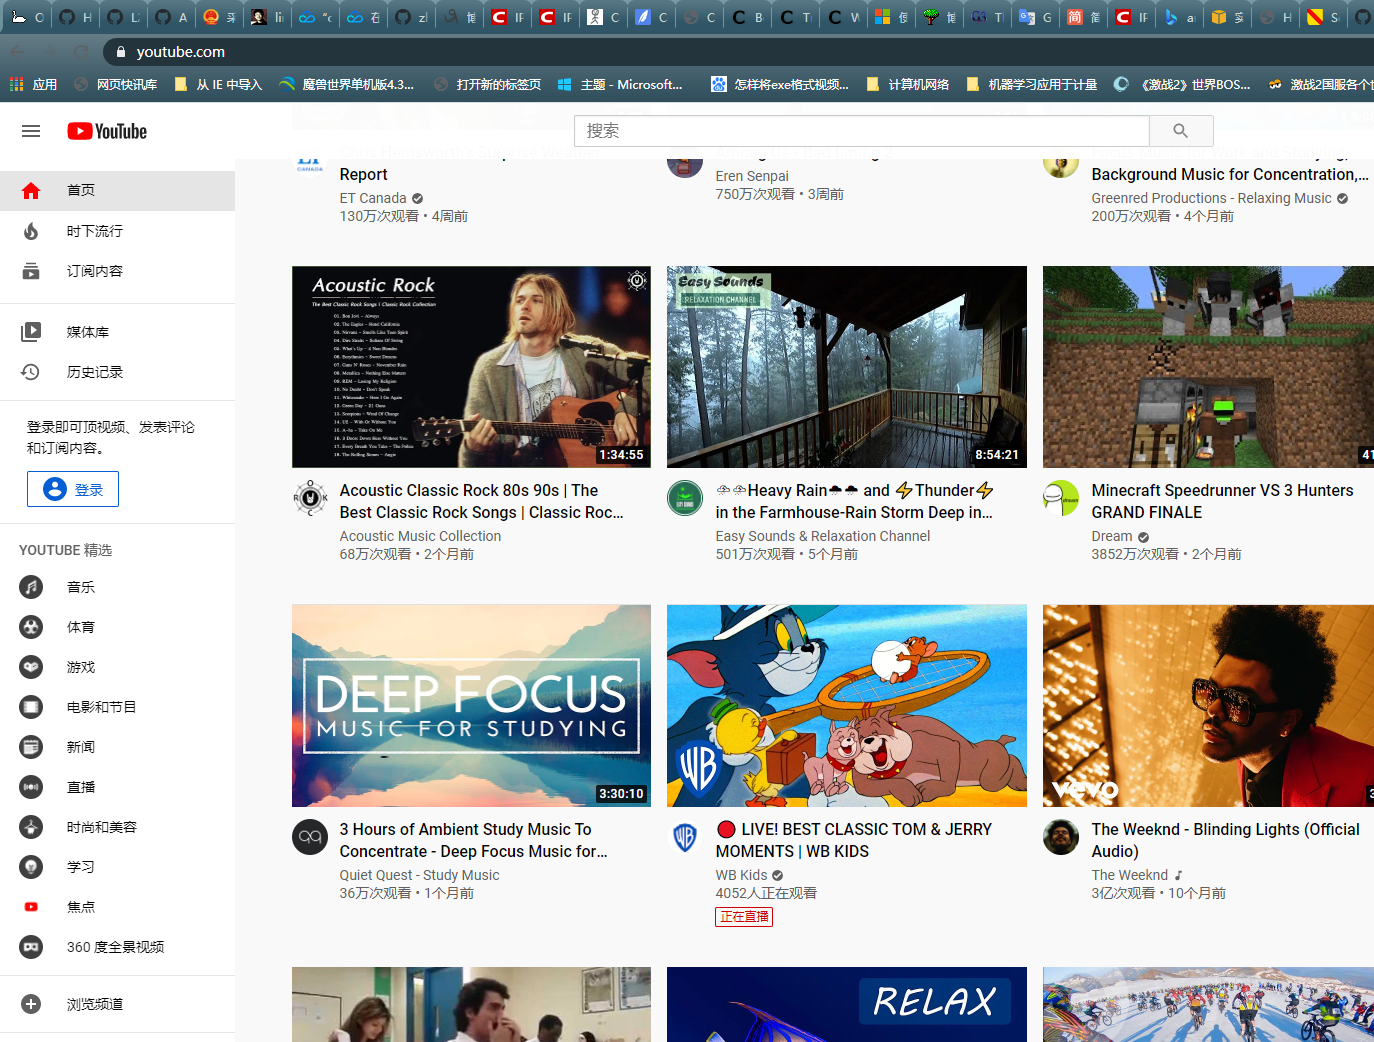This screenshot has width=1374, height=1042.
Task: Open the 焦点 spotlight category
Action: click(117, 907)
